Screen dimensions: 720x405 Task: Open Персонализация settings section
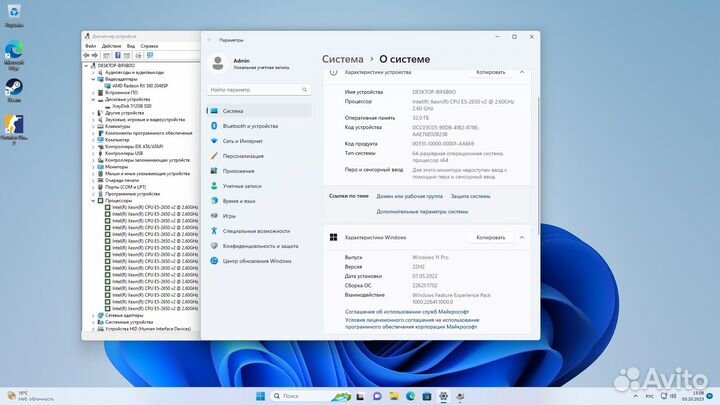point(259,156)
